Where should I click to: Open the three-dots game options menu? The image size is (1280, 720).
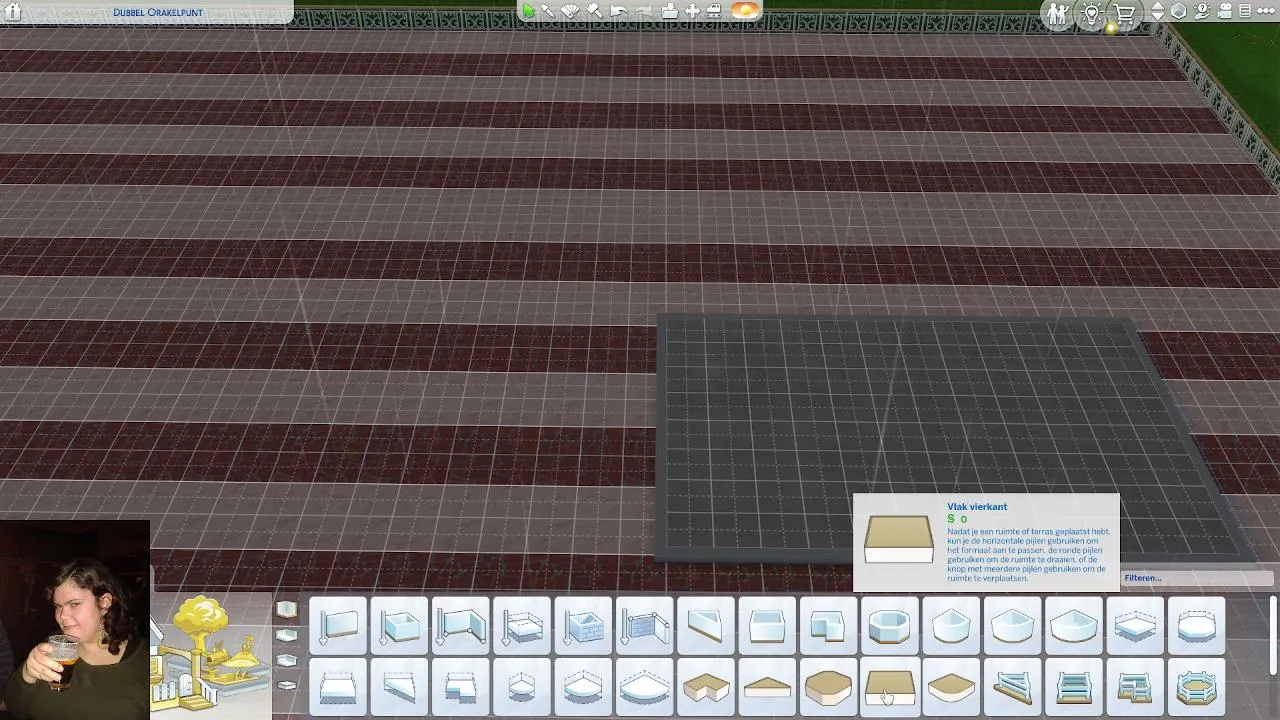tap(1266, 12)
